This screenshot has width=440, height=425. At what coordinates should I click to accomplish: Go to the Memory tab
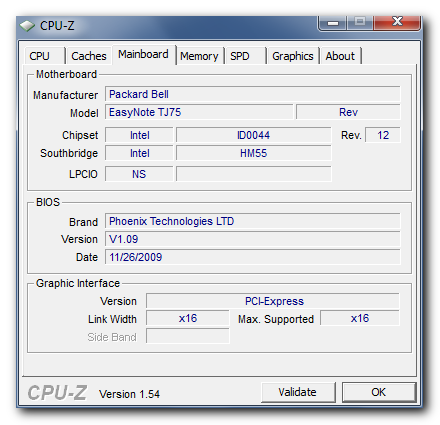199,56
